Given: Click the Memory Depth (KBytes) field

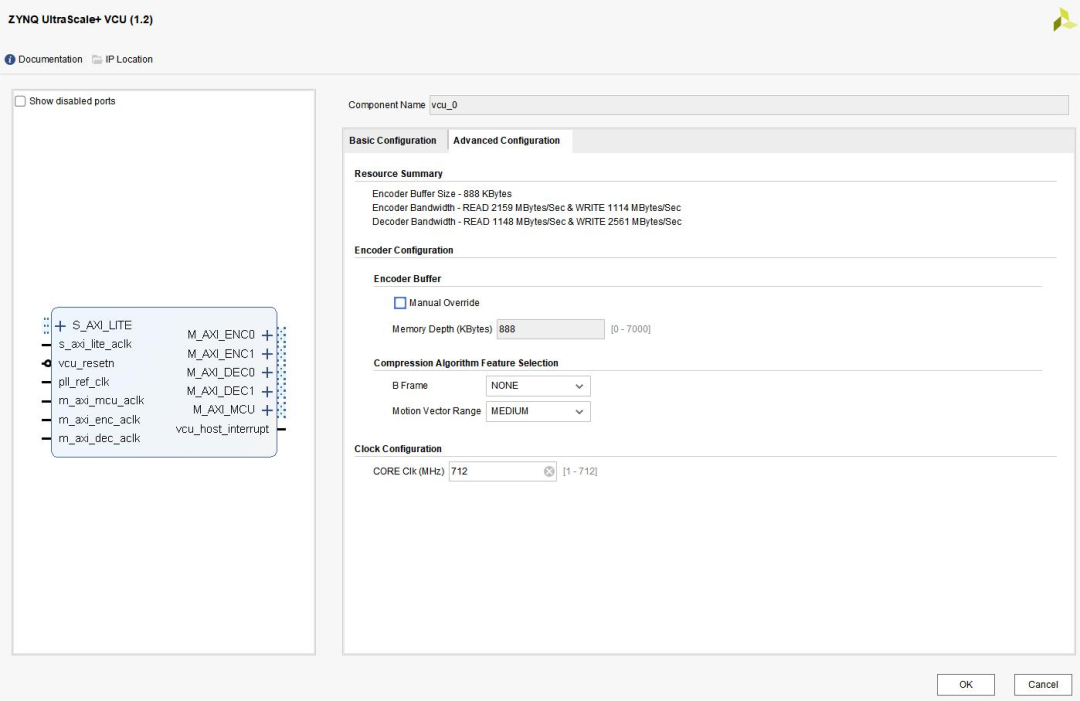Looking at the screenshot, I should click(x=551, y=329).
